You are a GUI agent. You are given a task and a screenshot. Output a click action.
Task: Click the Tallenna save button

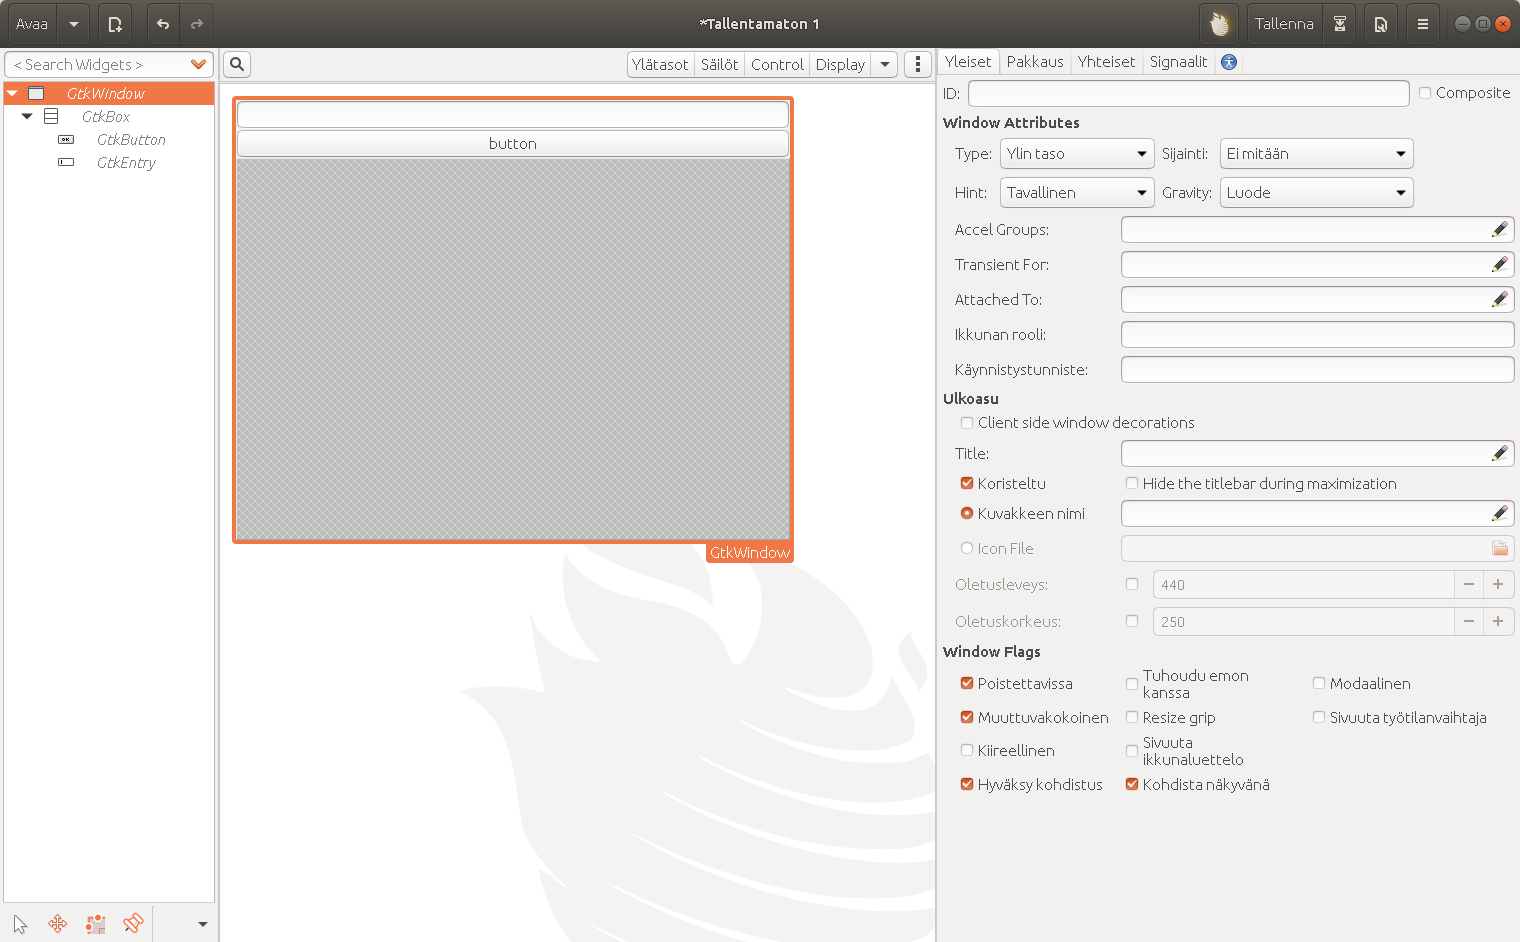[1284, 24]
